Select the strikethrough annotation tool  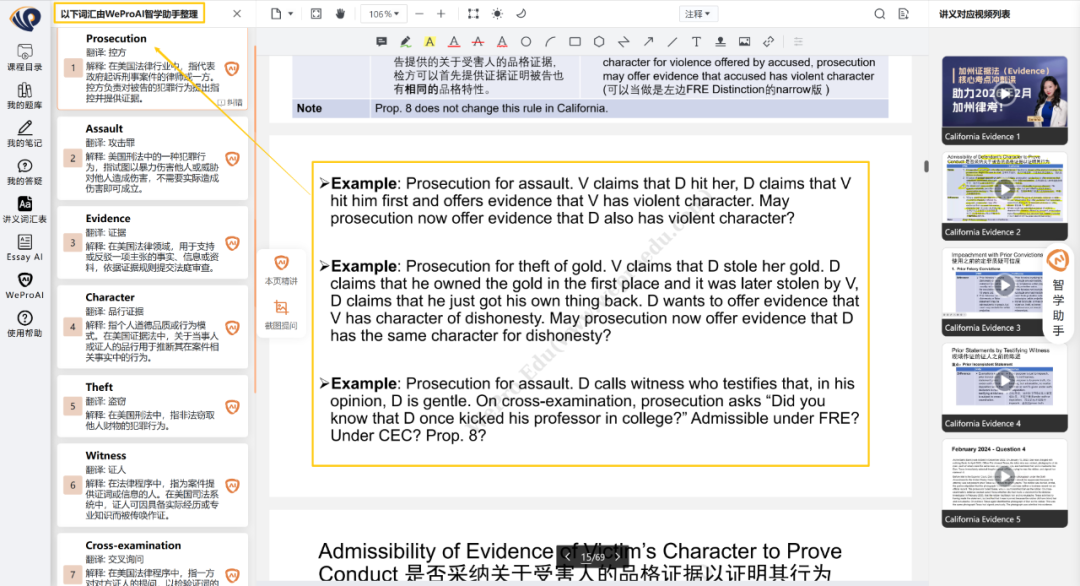click(477, 42)
